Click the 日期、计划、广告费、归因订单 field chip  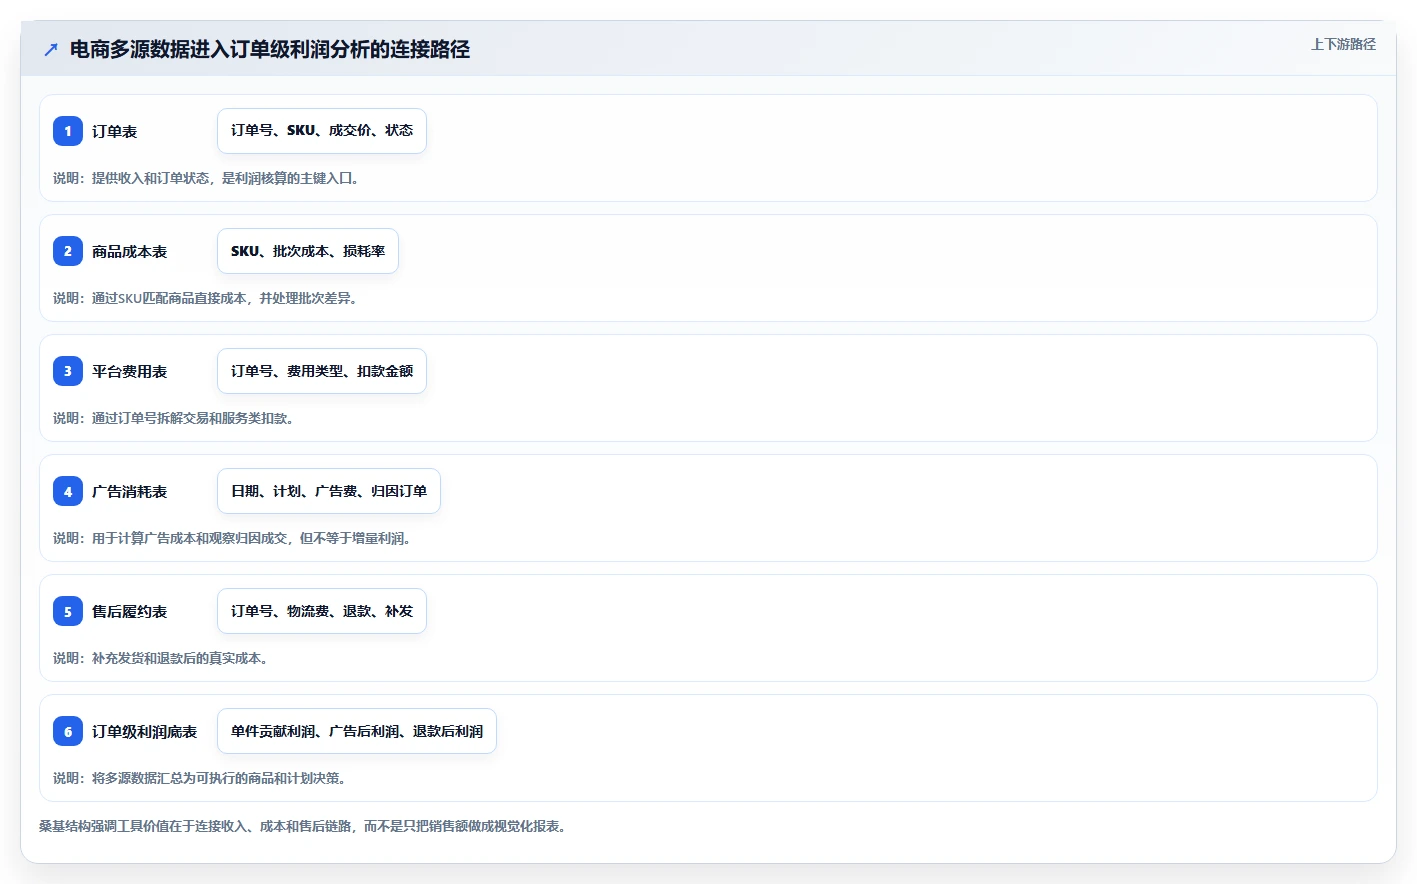329,491
